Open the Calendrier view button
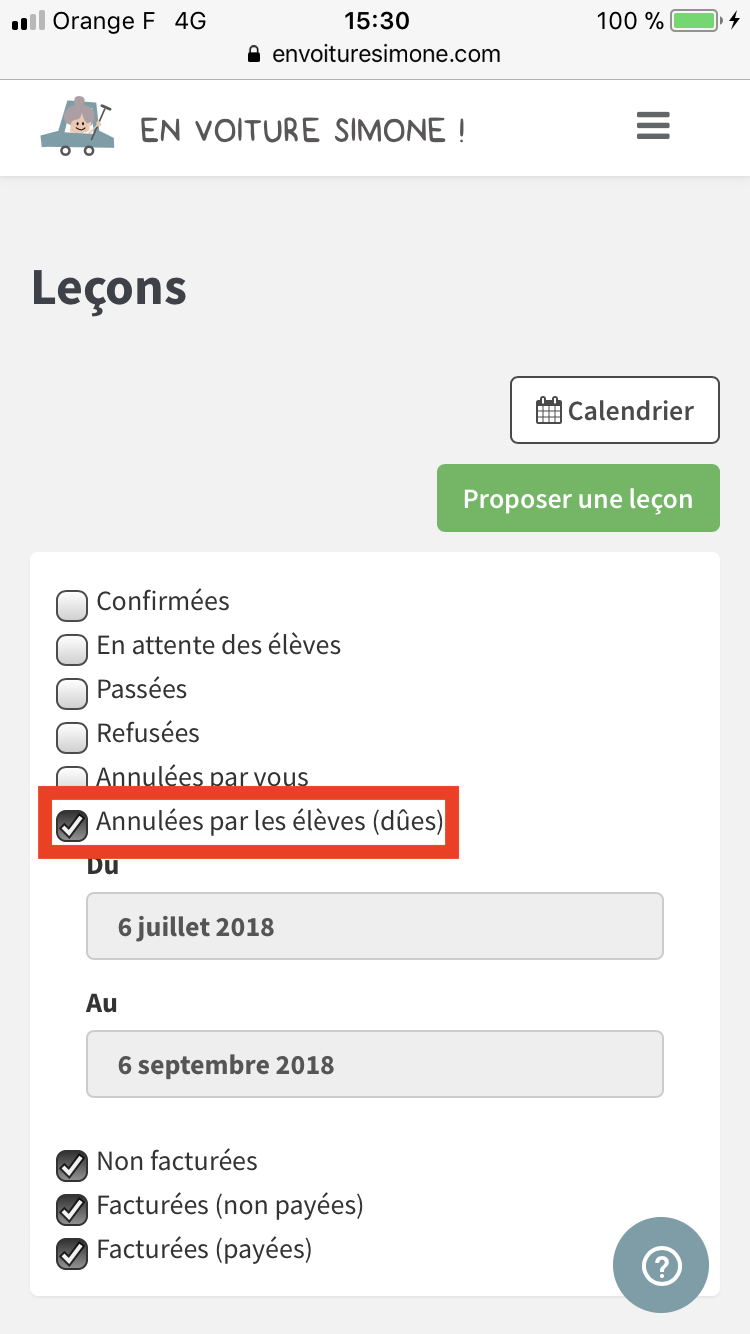The height and width of the screenshot is (1334, 750). coord(615,410)
